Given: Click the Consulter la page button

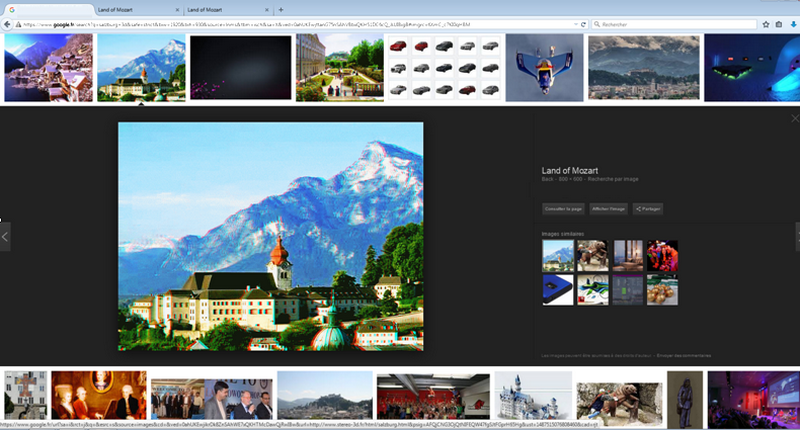Looking at the screenshot, I should click(x=563, y=209).
